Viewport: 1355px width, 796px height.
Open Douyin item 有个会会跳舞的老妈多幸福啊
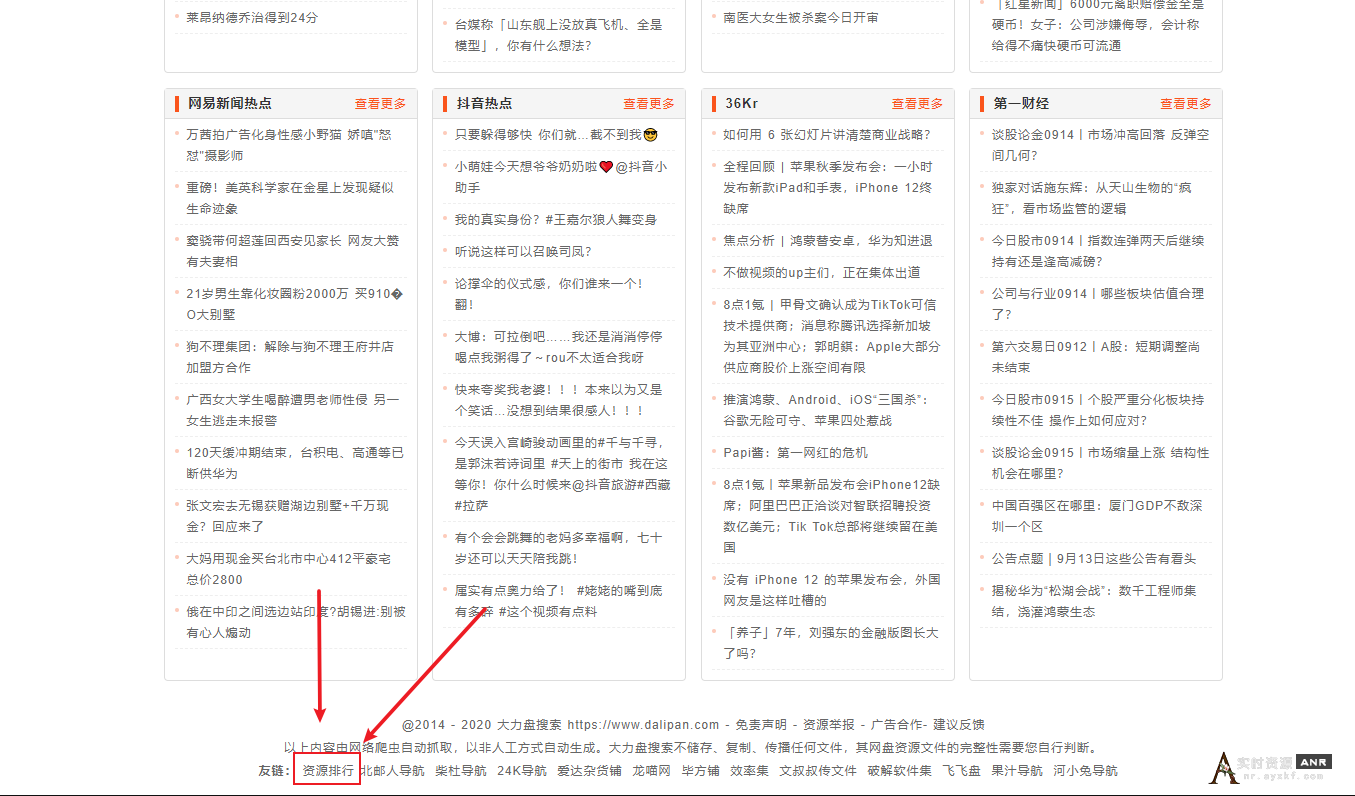(x=558, y=548)
